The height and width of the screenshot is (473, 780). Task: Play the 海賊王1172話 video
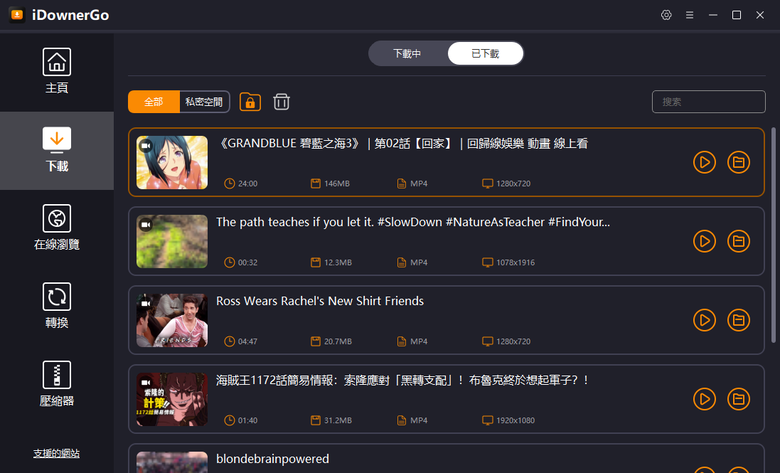tap(704, 399)
